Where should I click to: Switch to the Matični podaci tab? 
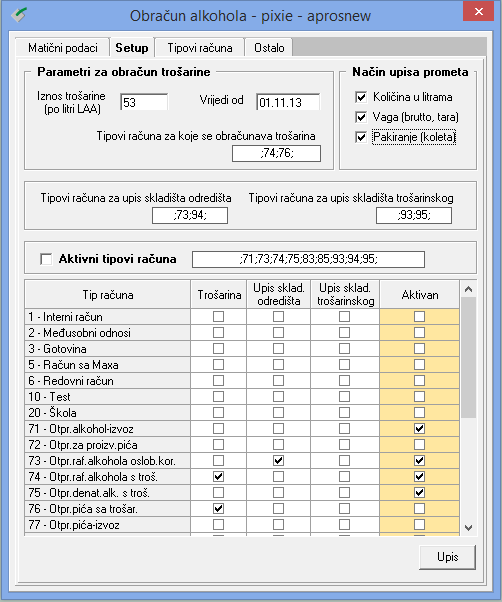coord(63,48)
